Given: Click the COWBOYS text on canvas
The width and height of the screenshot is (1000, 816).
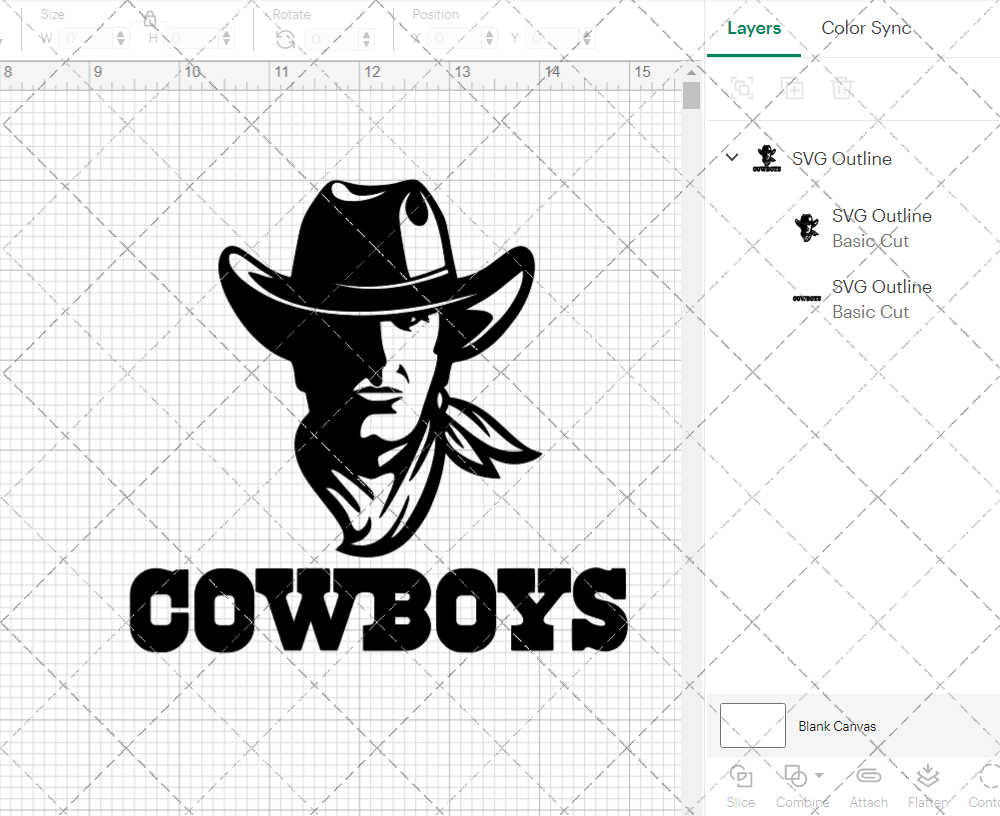Looking at the screenshot, I should pos(379,611).
